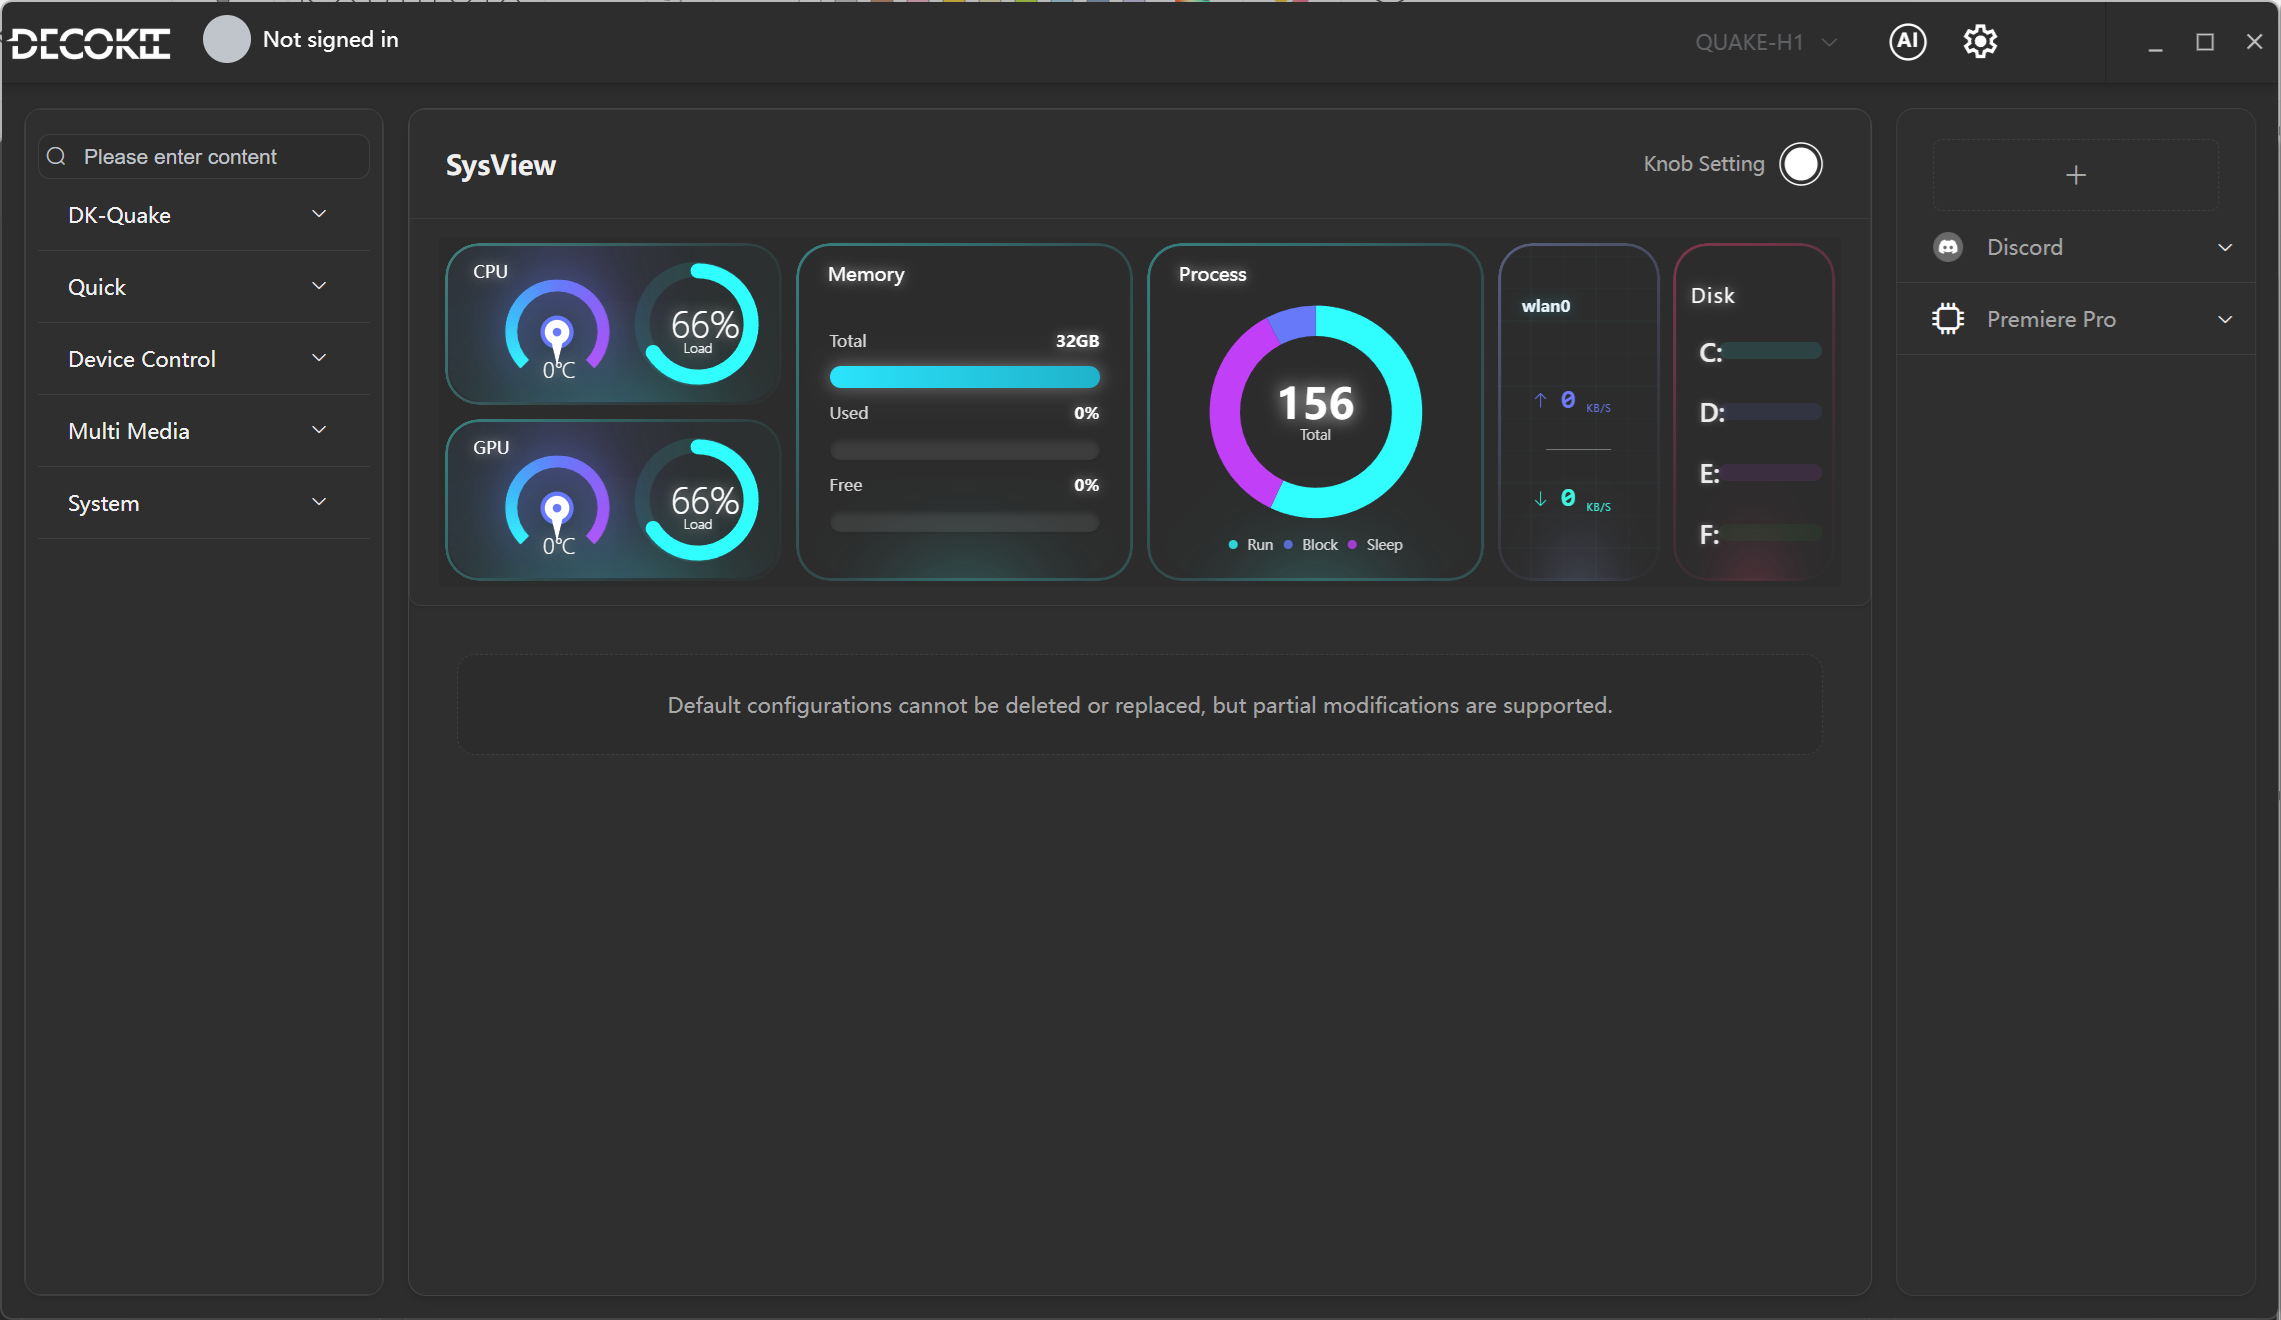Focus the Please enter content search field
The height and width of the screenshot is (1320, 2281).
pyautogui.click(x=204, y=157)
